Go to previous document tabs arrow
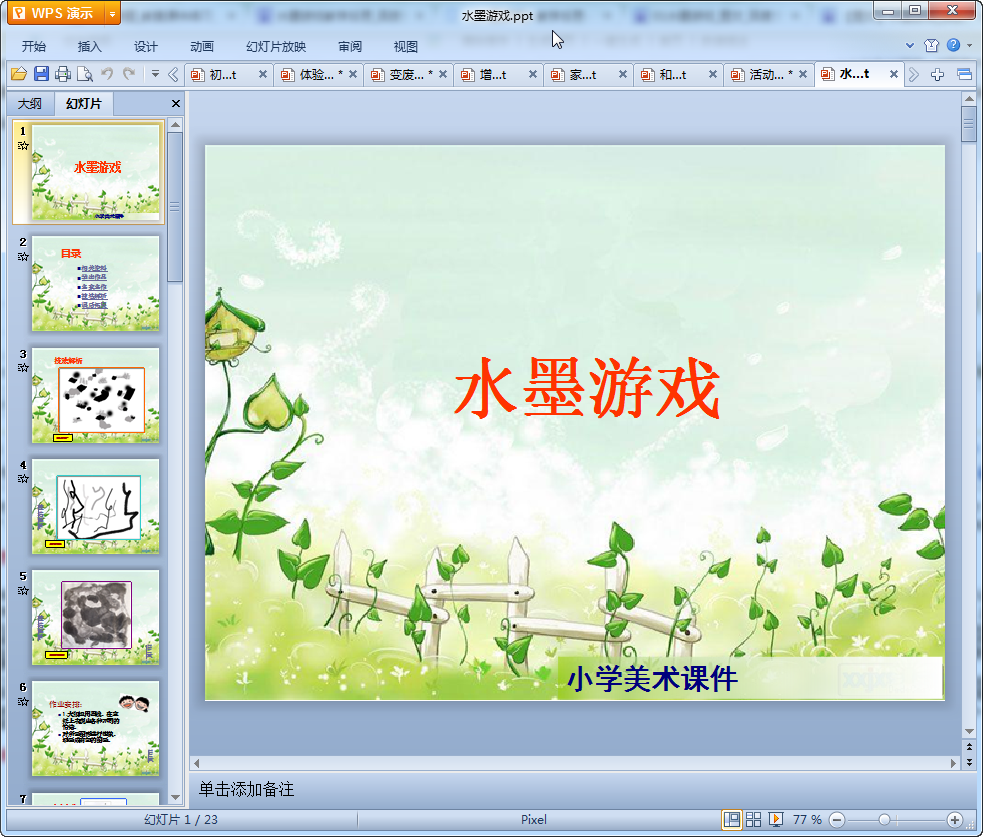The image size is (983, 837). tap(174, 75)
